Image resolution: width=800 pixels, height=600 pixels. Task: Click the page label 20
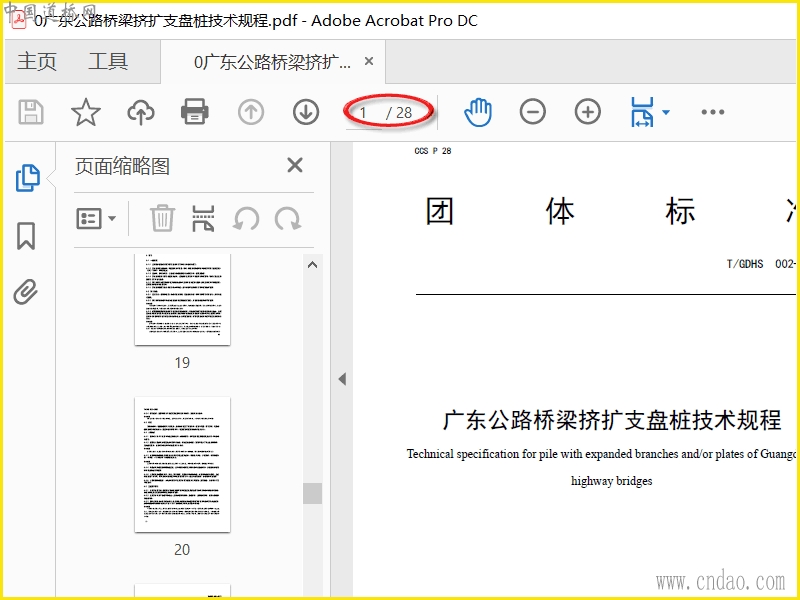point(182,550)
